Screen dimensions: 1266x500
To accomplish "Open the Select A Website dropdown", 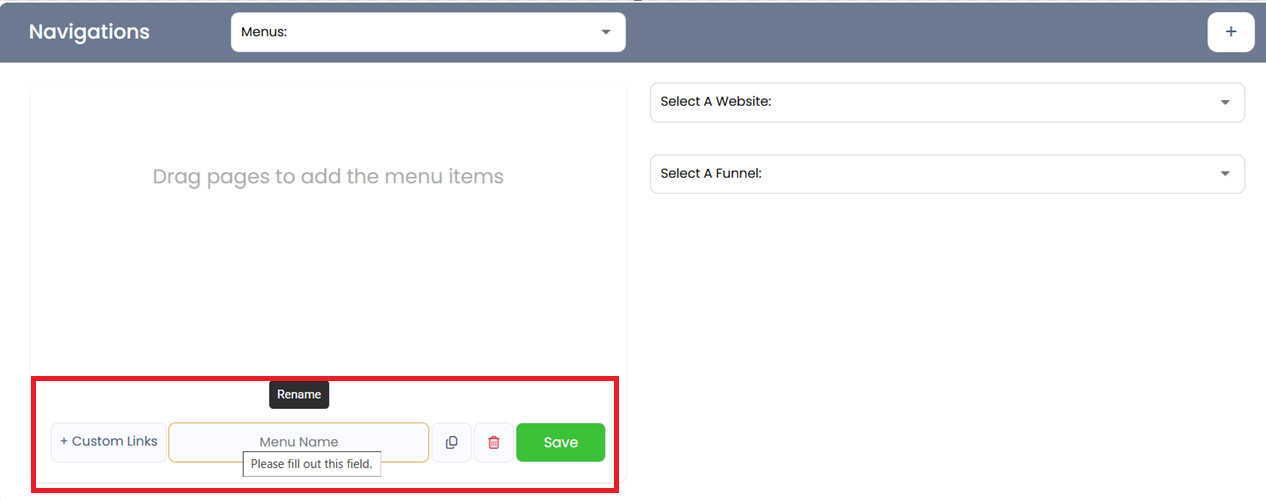I will pos(946,102).
